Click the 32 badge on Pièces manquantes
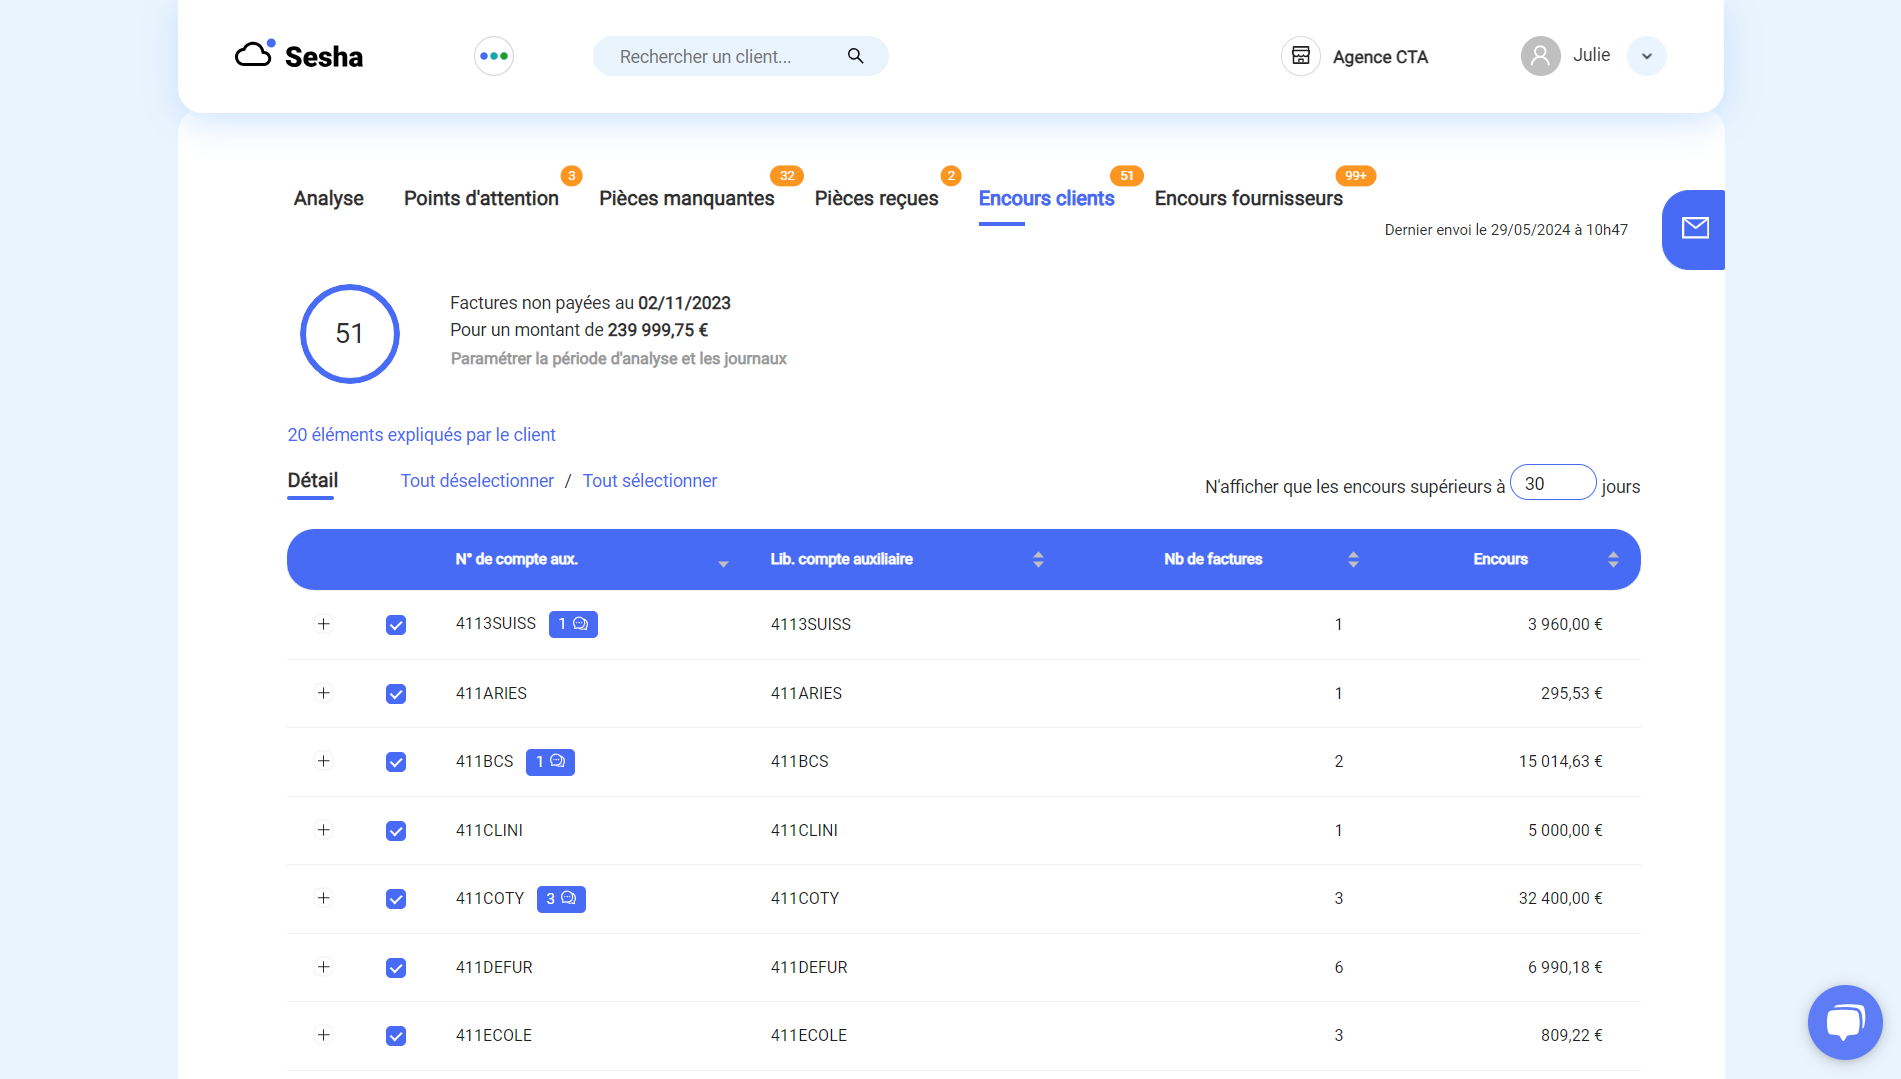1901x1079 pixels. [x=787, y=175]
